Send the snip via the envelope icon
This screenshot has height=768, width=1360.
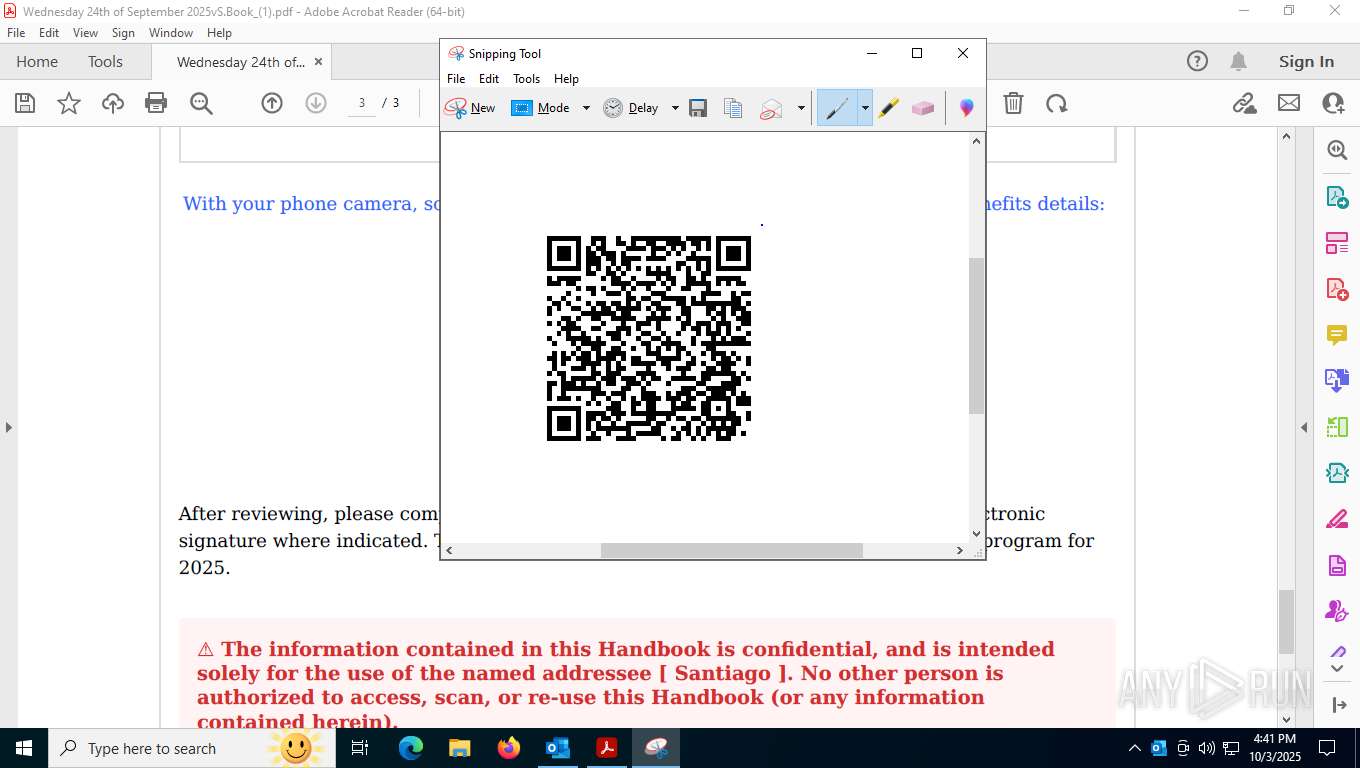click(771, 108)
